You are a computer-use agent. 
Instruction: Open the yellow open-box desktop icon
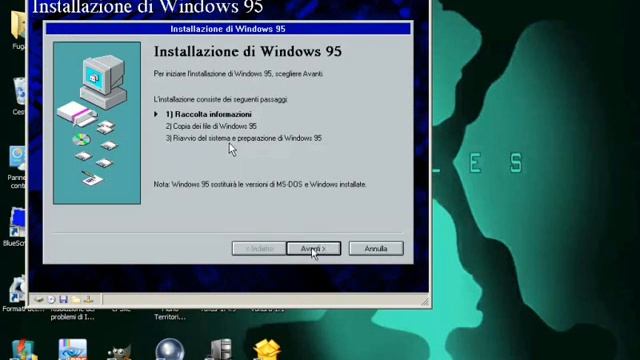pyautogui.click(x=267, y=350)
